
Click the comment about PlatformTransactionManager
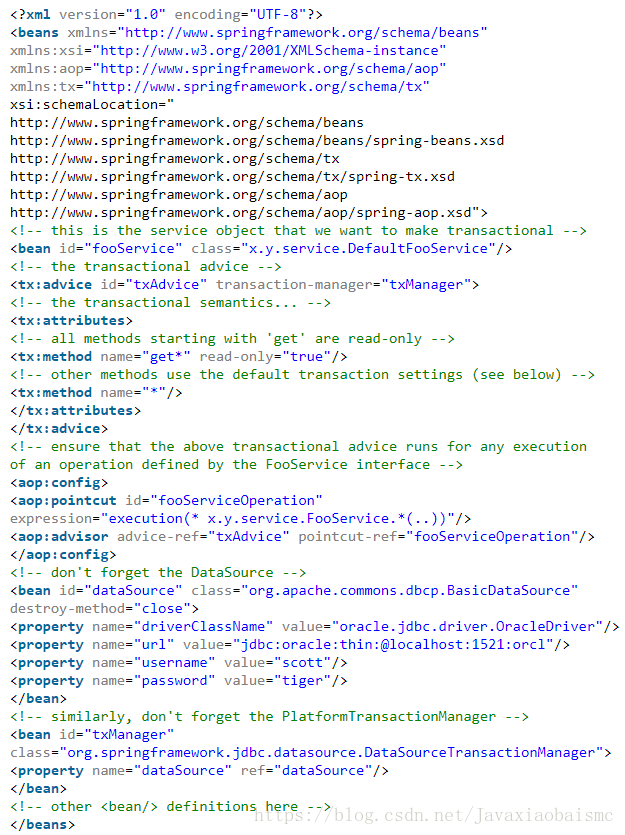click(x=269, y=717)
